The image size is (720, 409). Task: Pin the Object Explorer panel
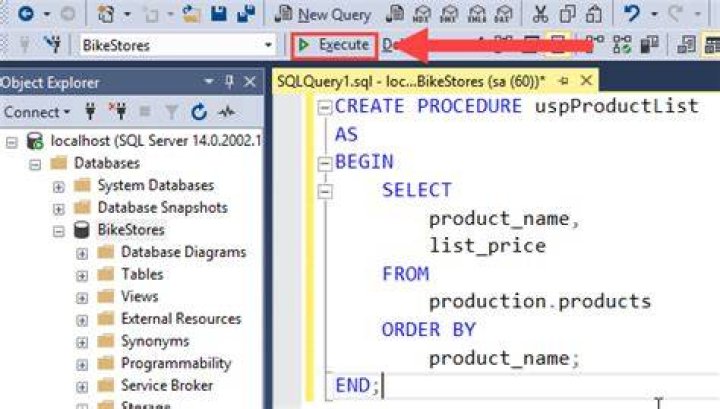(x=230, y=82)
